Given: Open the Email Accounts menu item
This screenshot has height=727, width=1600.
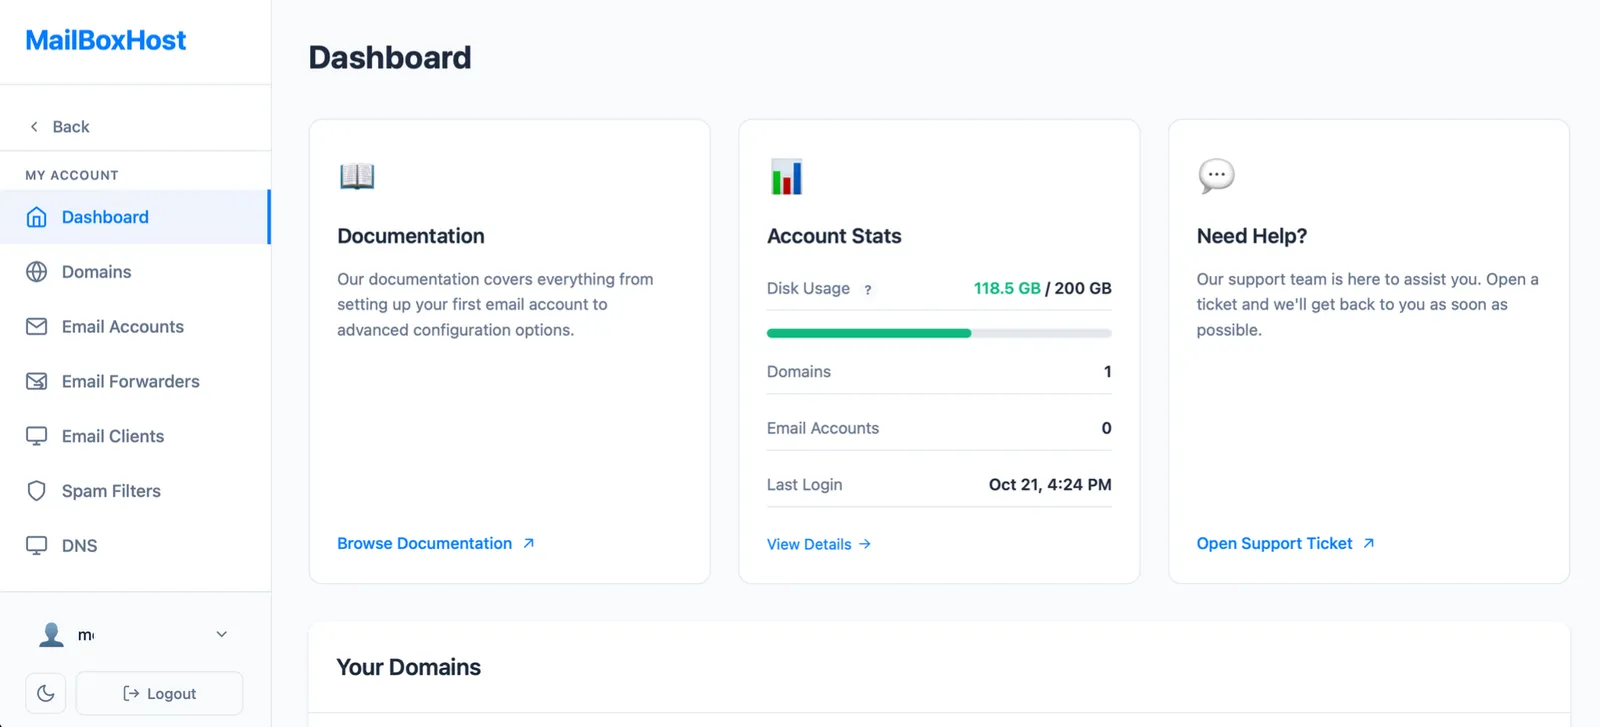Looking at the screenshot, I should pos(135,327).
